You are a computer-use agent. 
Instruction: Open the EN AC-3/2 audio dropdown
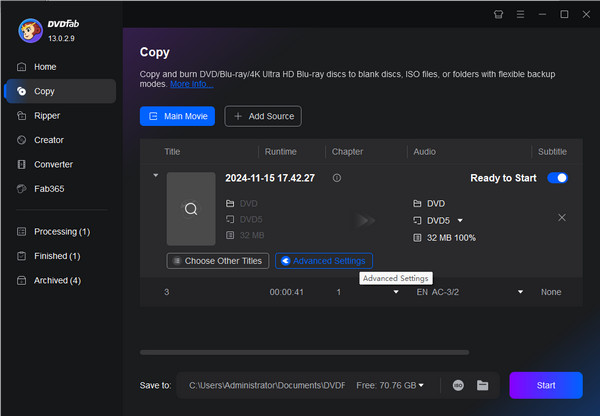[520, 292]
